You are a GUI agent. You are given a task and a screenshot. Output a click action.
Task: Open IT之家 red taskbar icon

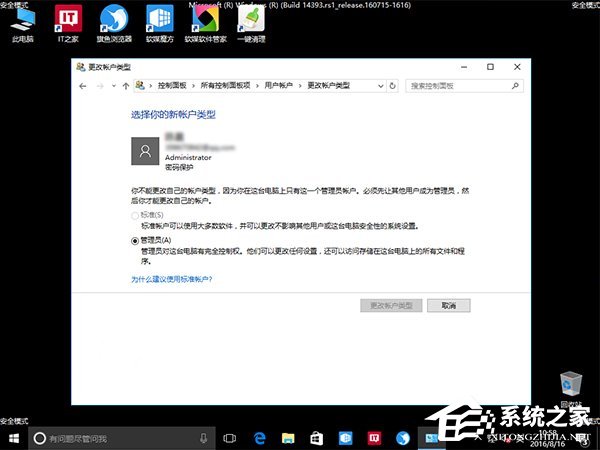tap(374, 438)
